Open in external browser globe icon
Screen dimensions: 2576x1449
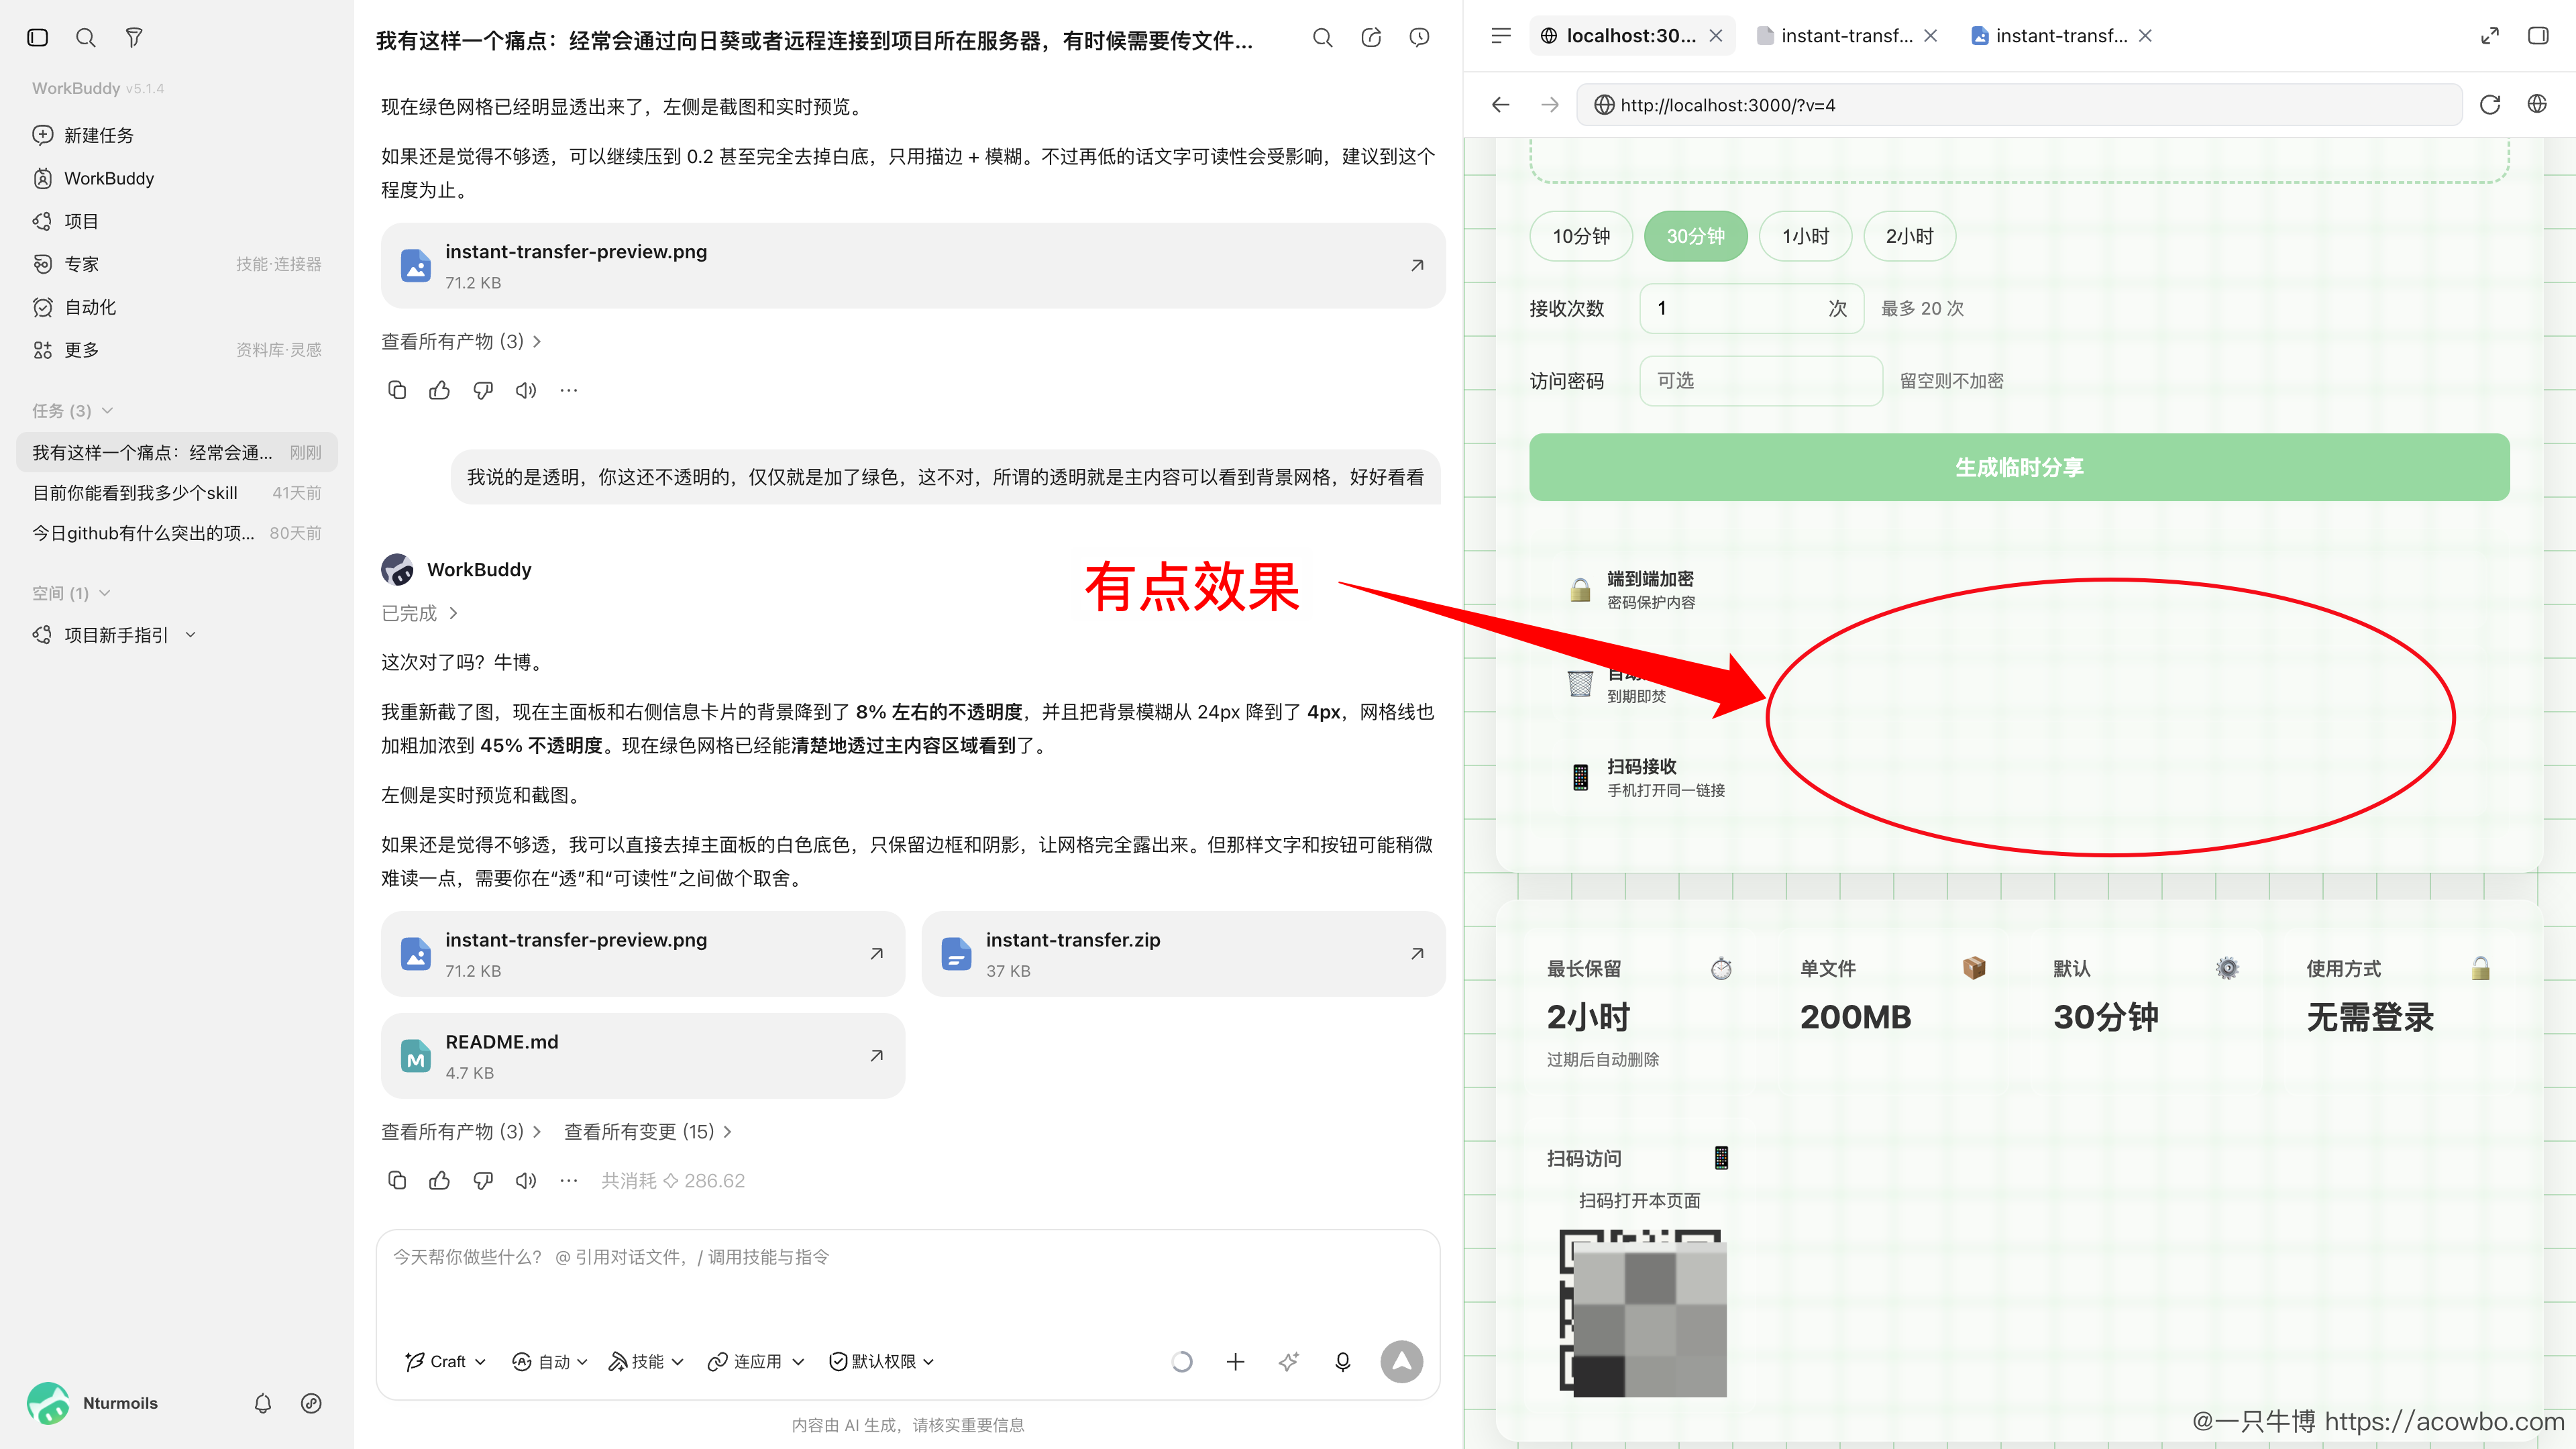pyautogui.click(x=2538, y=105)
